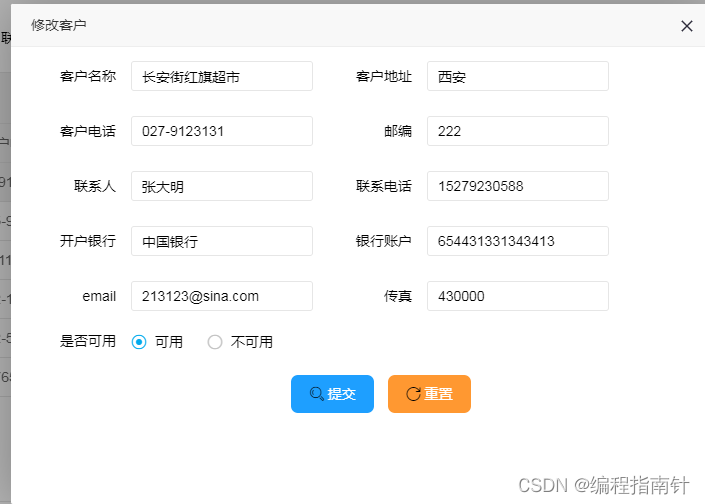Select the 不可用 radio button
The height and width of the screenshot is (504, 705).
coord(214,342)
